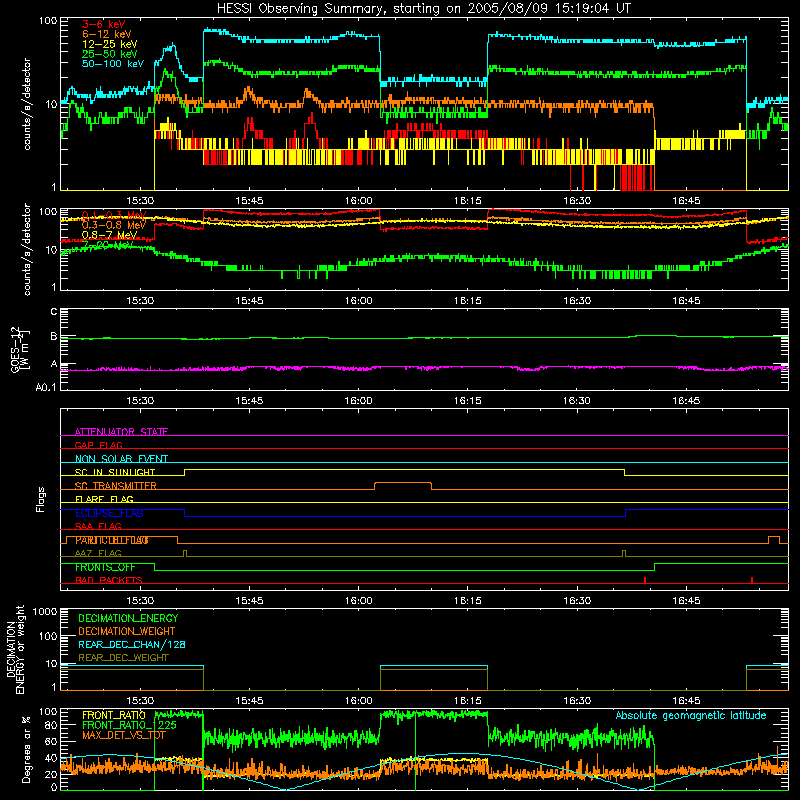This screenshot has width=800, height=800.
Task: Click the cyan 50-100 keV peak near 15:34
Action: click(172, 47)
